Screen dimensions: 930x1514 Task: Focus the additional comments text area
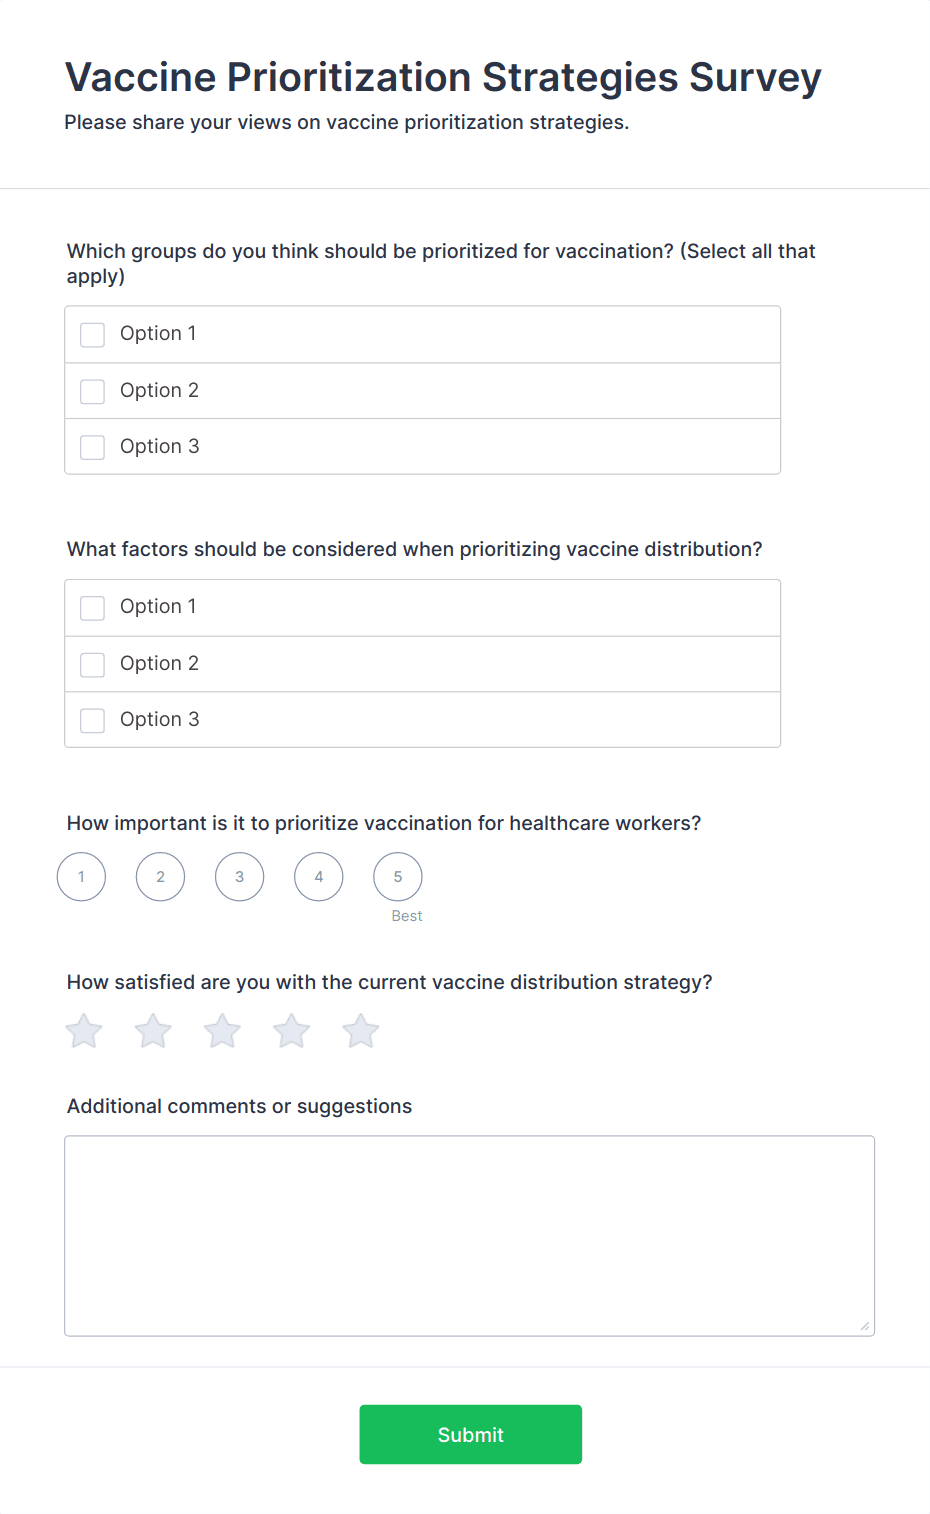(470, 1236)
